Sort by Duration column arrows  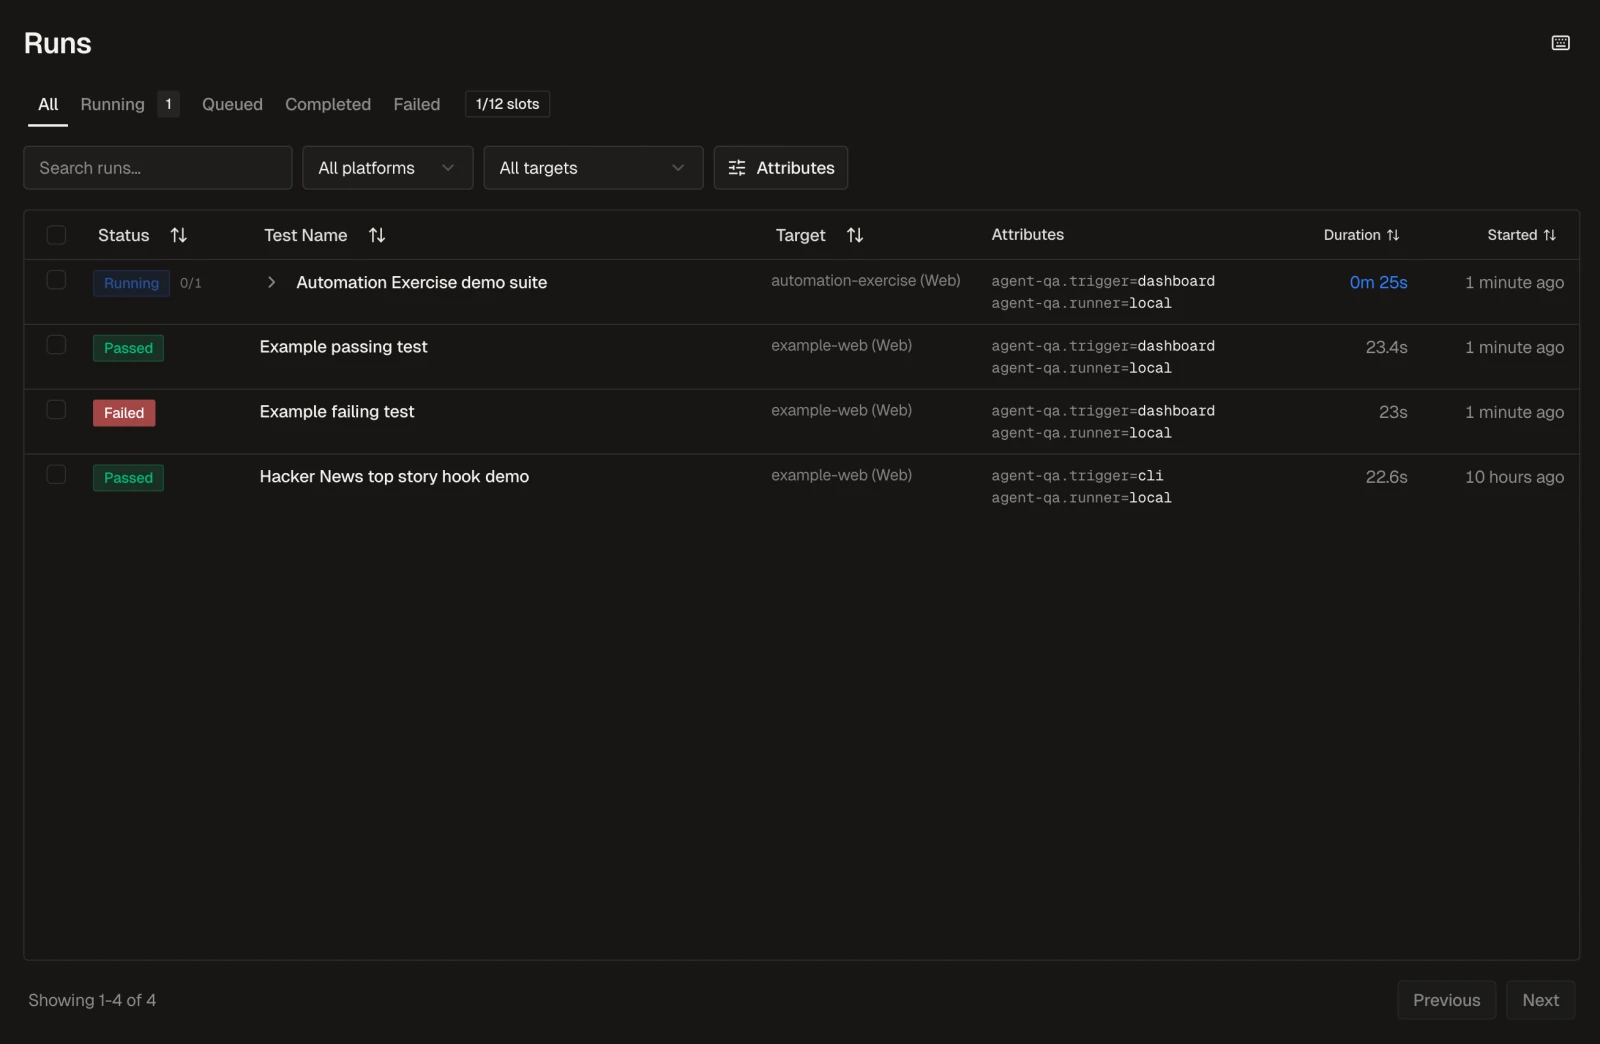(1393, 235)
